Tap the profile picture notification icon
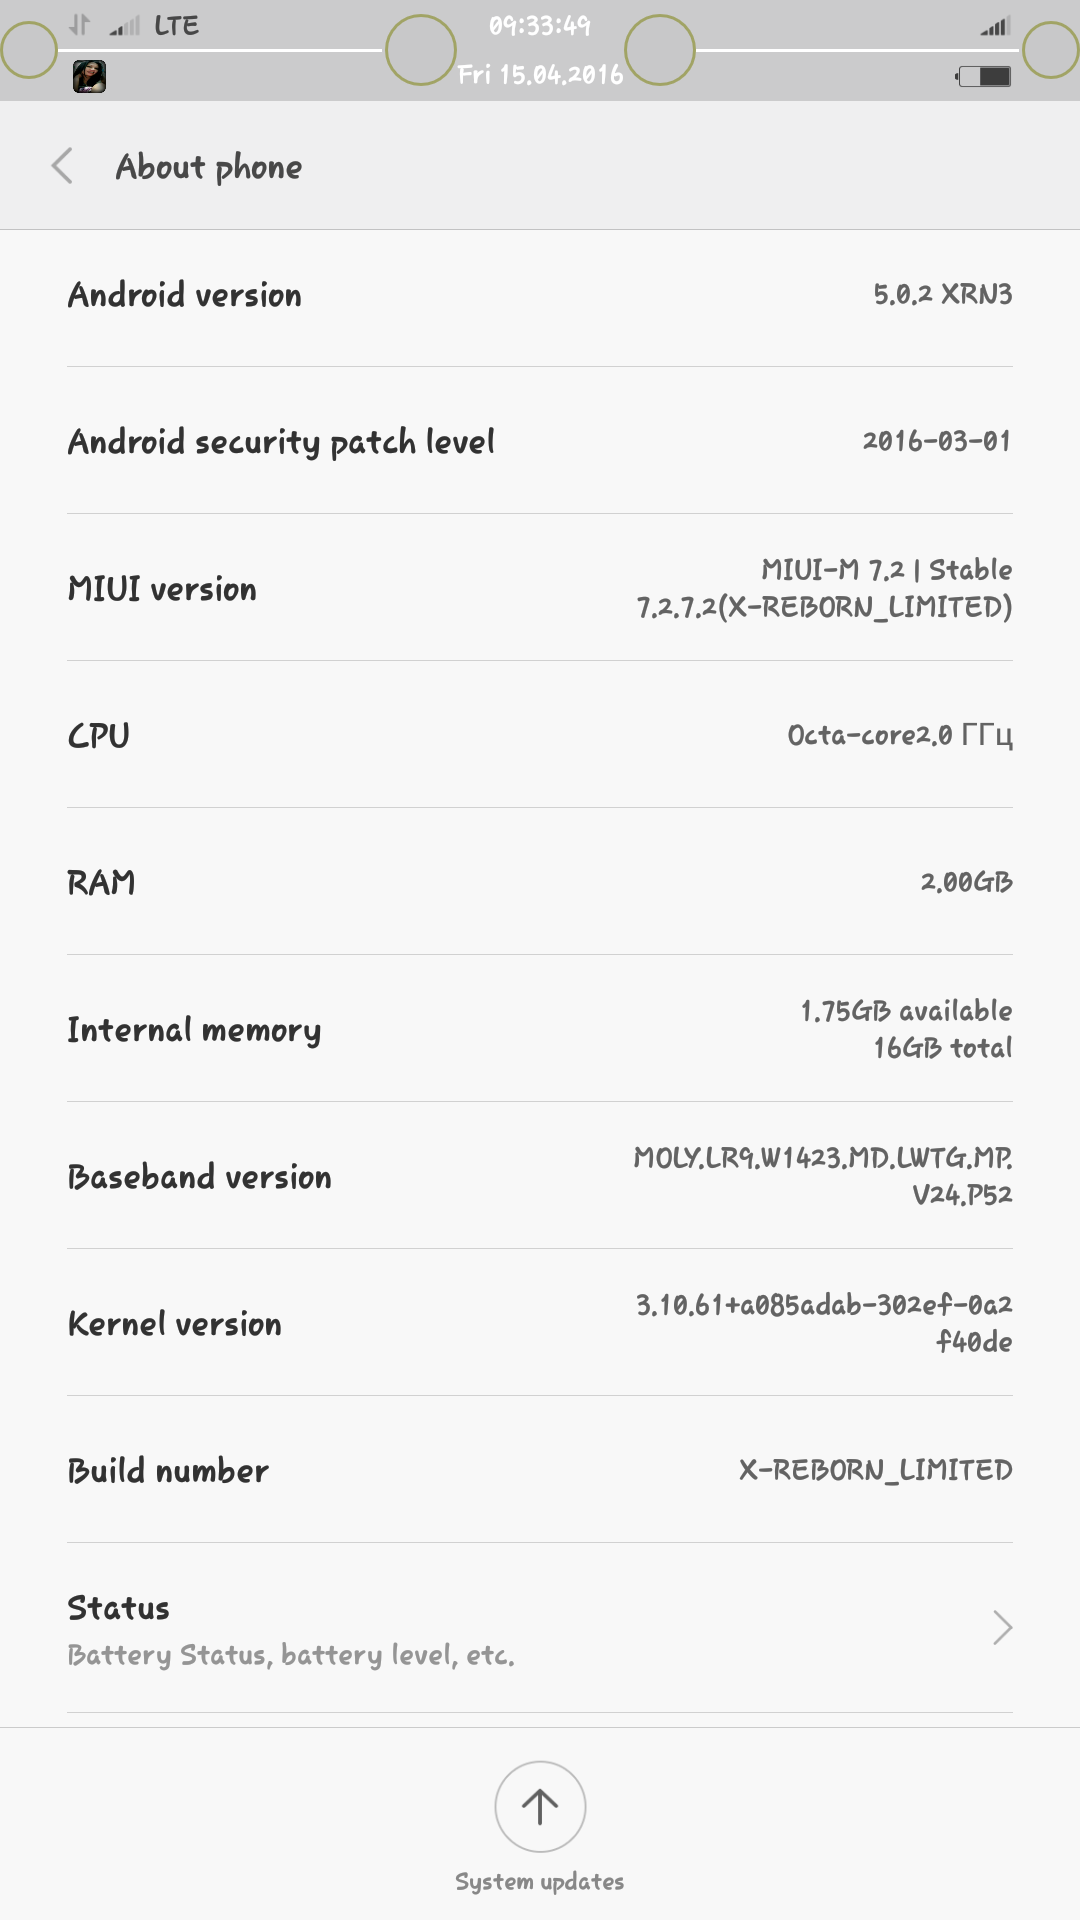The height and width of the screenshot is (1920, 1080). pos(89,76)
